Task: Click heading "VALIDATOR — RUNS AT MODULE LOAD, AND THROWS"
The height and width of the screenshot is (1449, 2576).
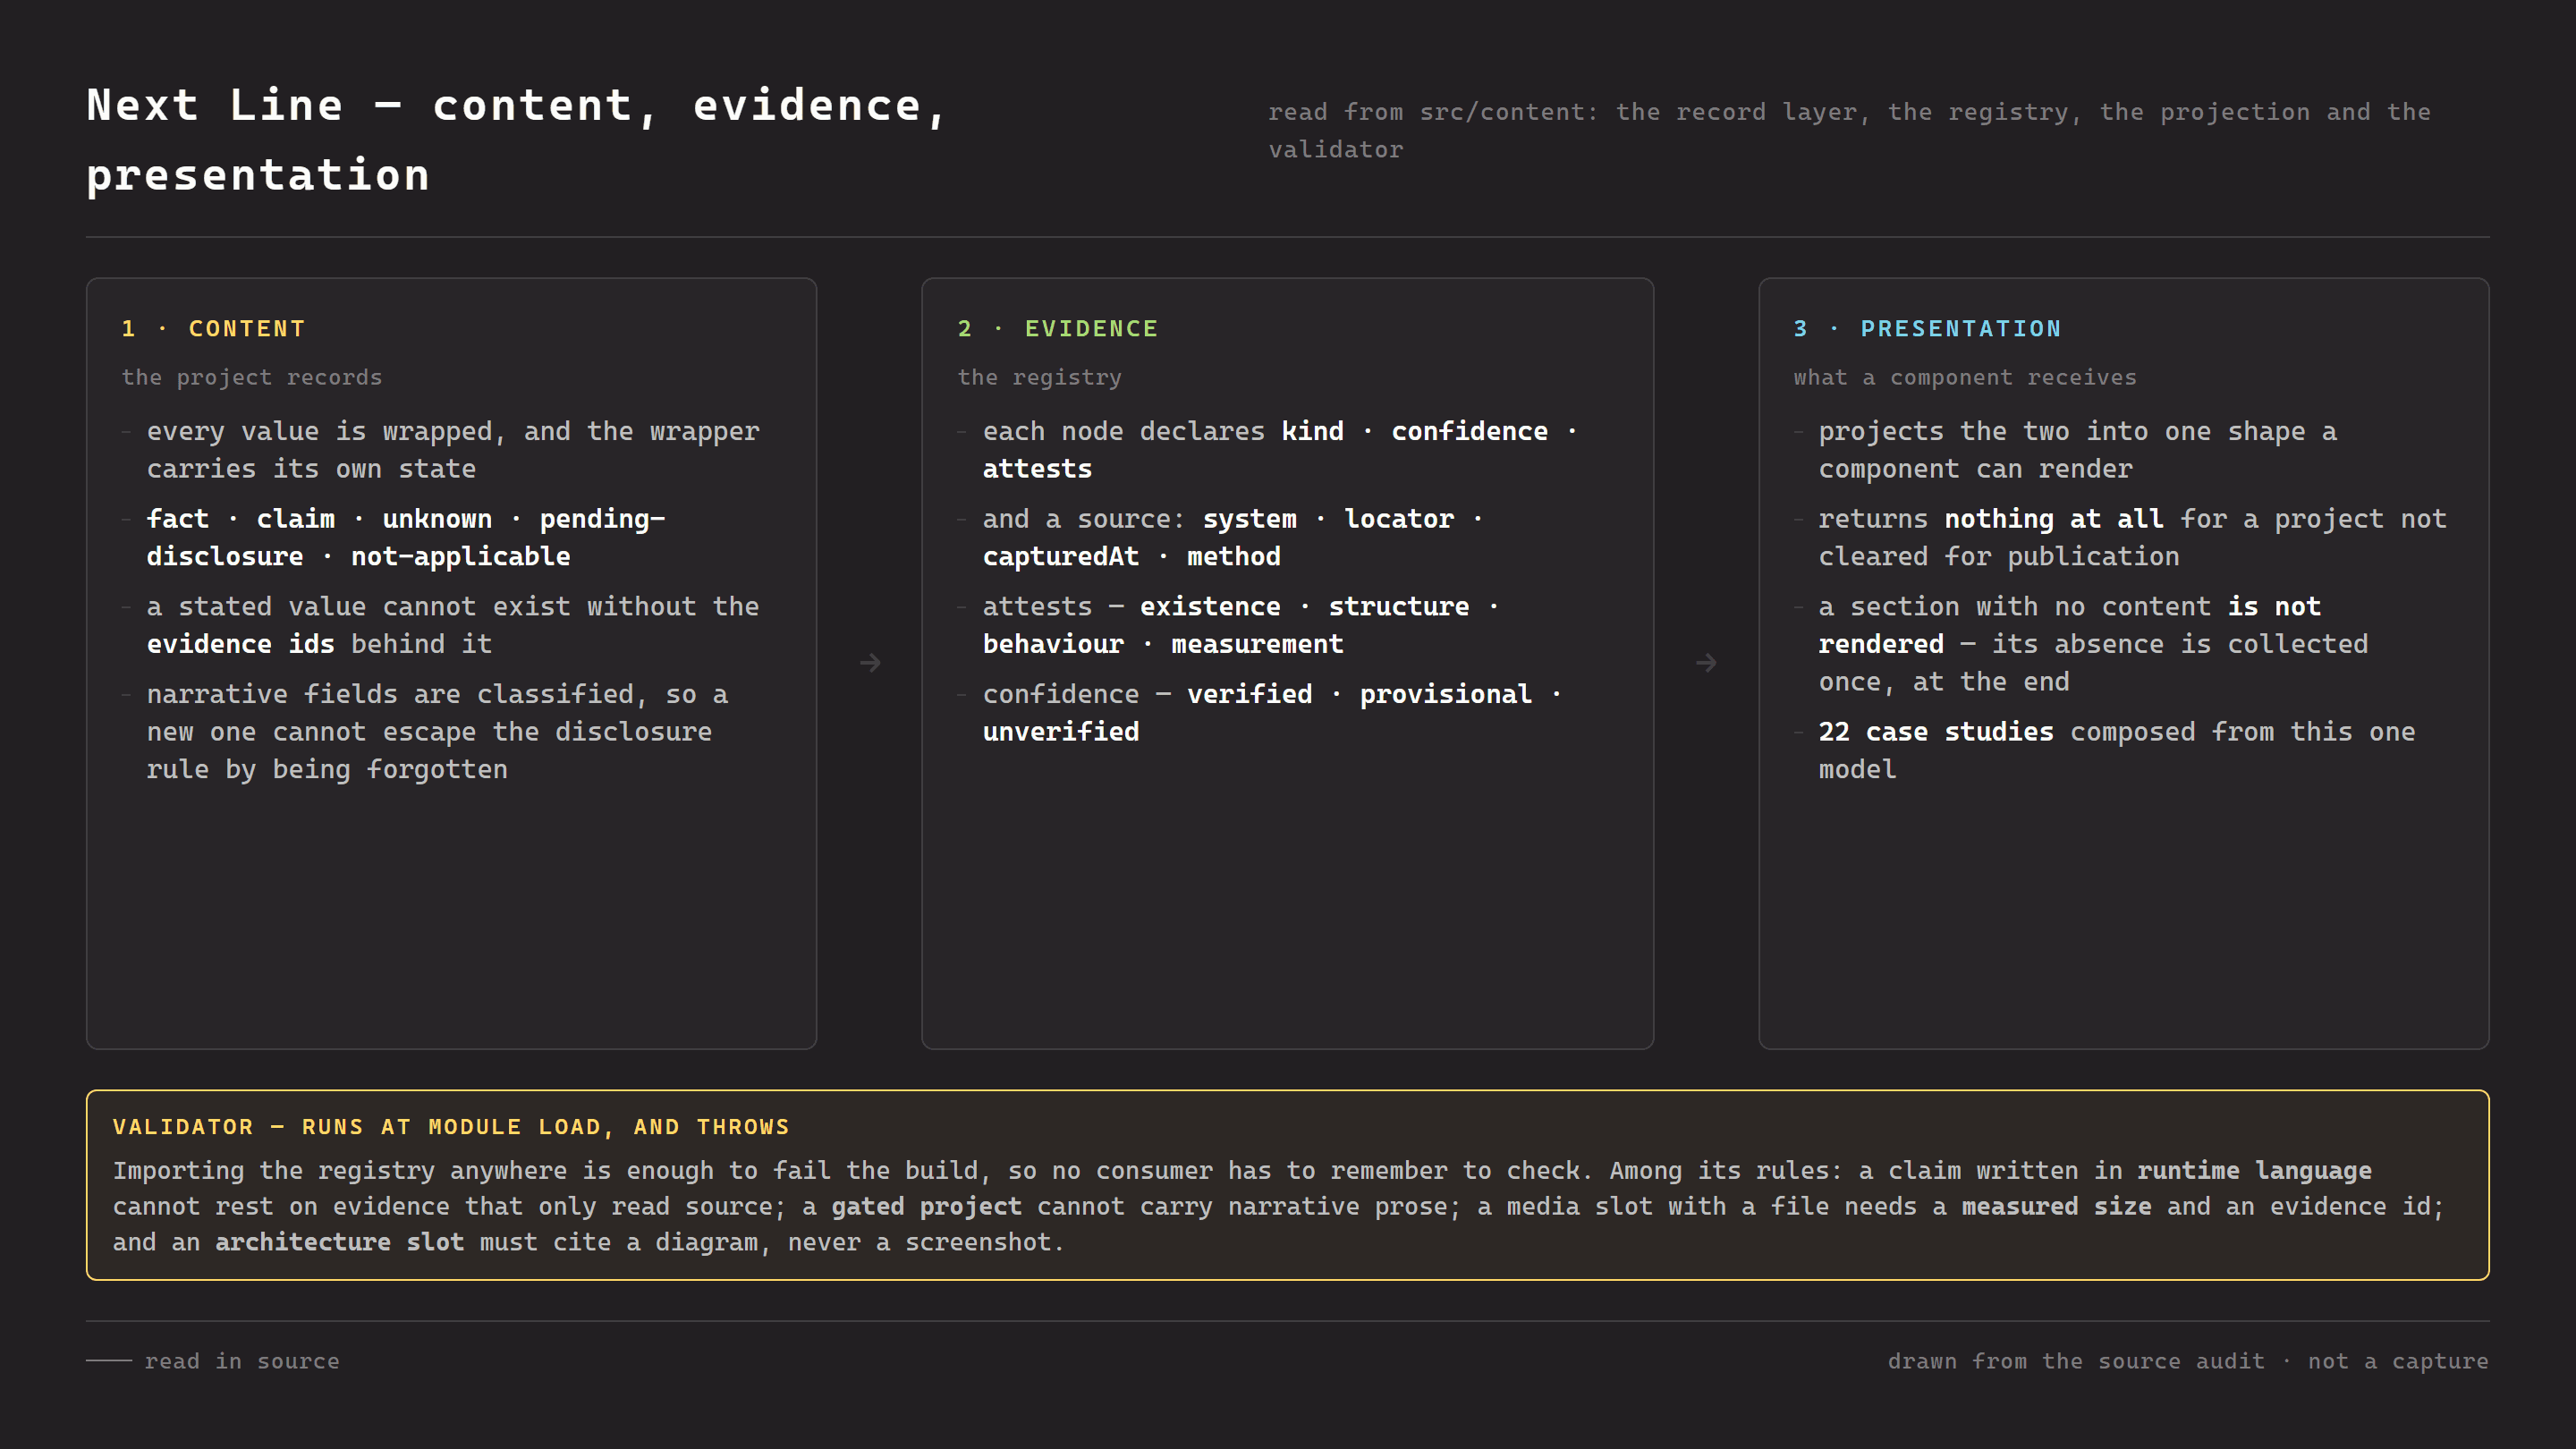Action: 451,1126
